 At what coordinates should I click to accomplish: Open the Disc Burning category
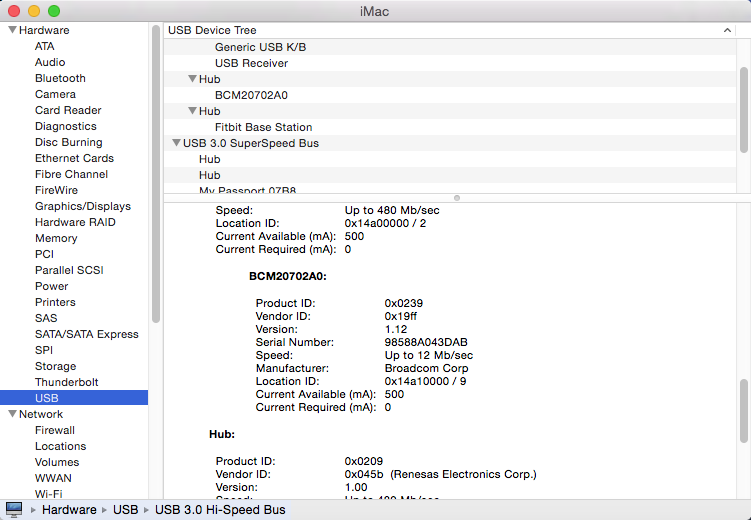click(x=68, y=142)
